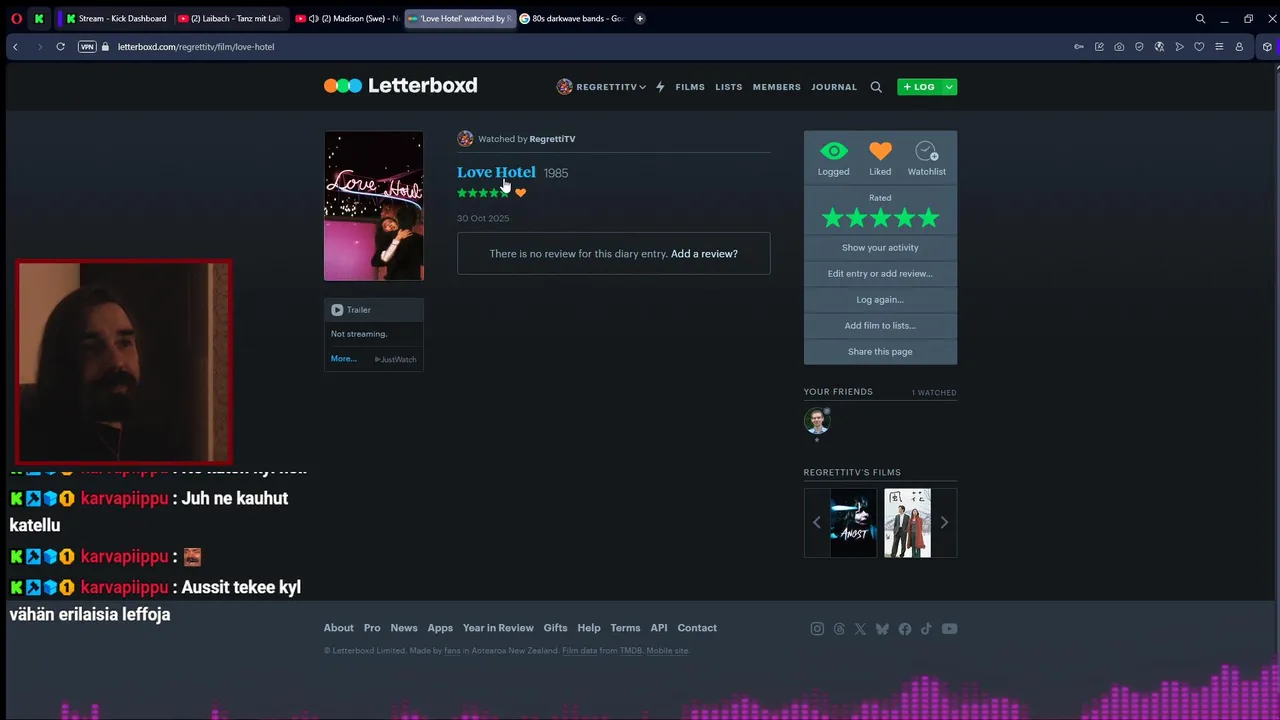1280x720 pixels.
Task: Go back to previous page
Action: (x=15, y=47)
